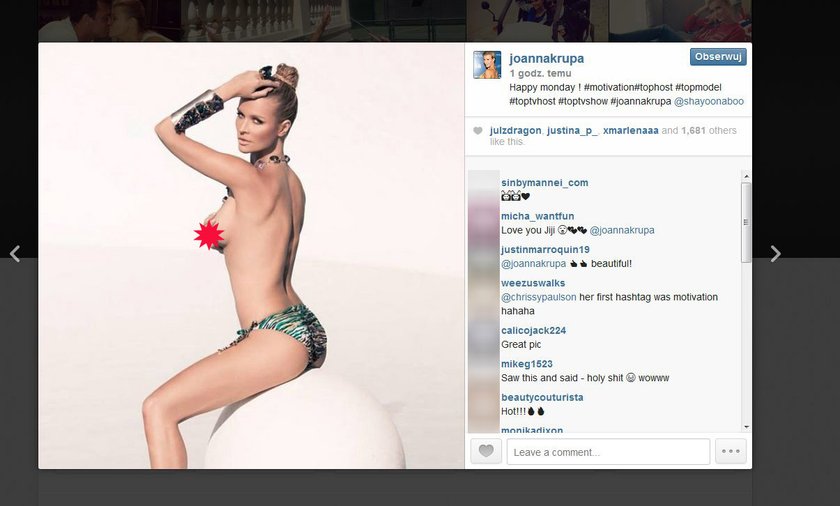
Task: Open the @chrissypaulson mention link
Action: point(538,297)
